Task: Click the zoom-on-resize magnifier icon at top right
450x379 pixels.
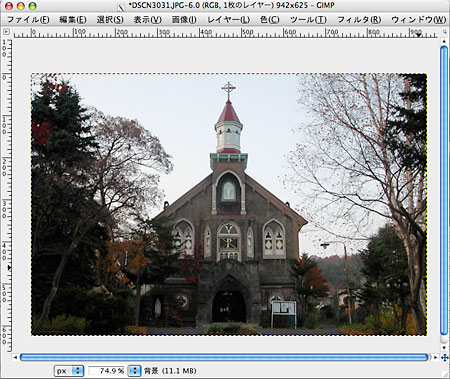Action: point(444,32)
